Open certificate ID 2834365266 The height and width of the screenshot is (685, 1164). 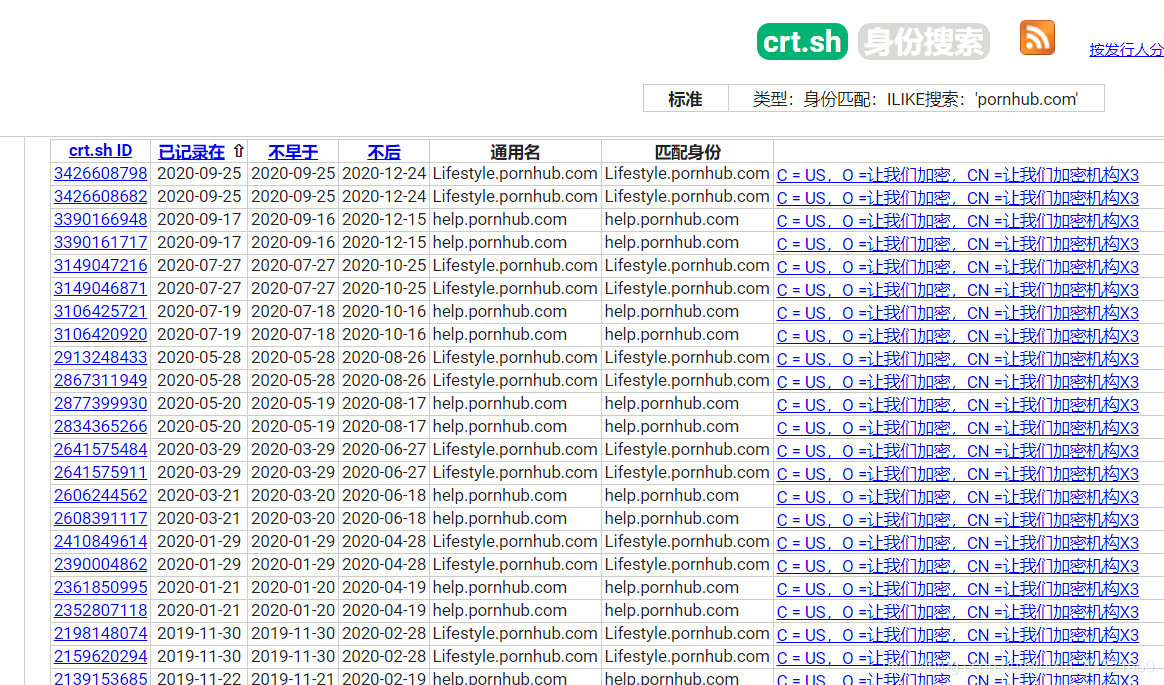pos(100,427)
